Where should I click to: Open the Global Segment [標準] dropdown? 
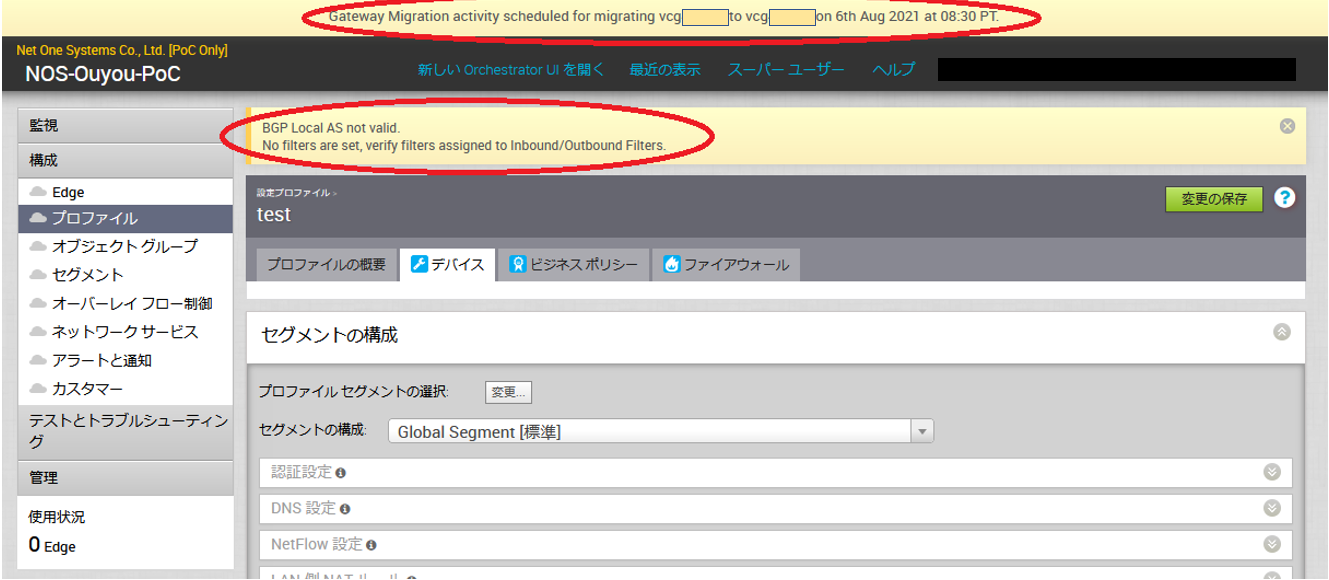[x=661, y=431]
